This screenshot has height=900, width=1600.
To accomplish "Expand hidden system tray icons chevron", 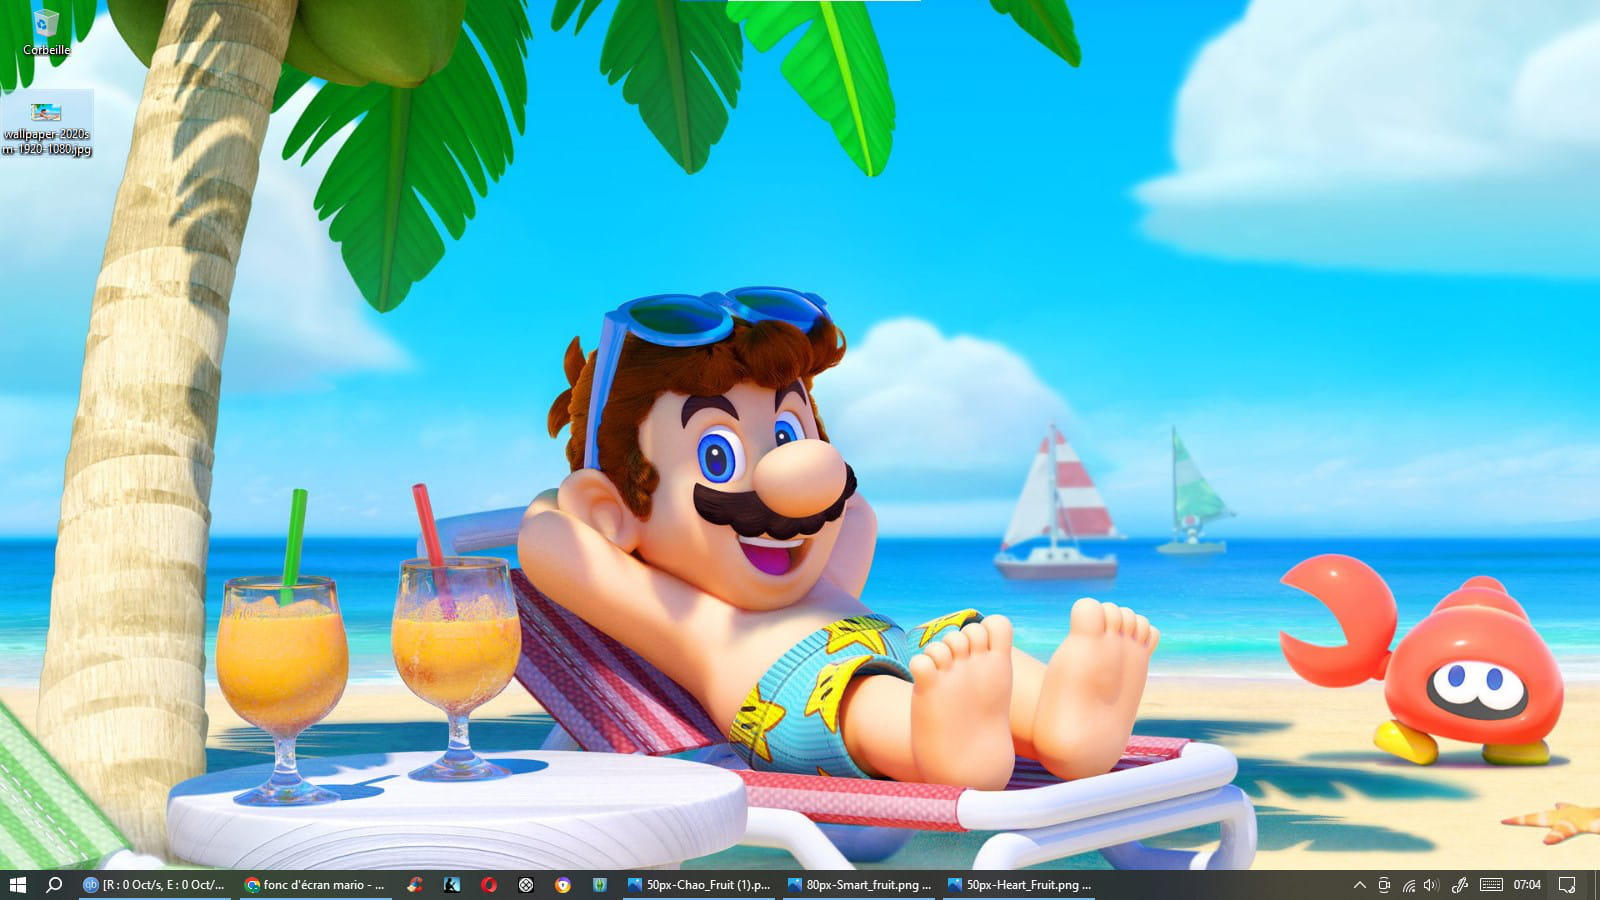I will click(1359, 884).
